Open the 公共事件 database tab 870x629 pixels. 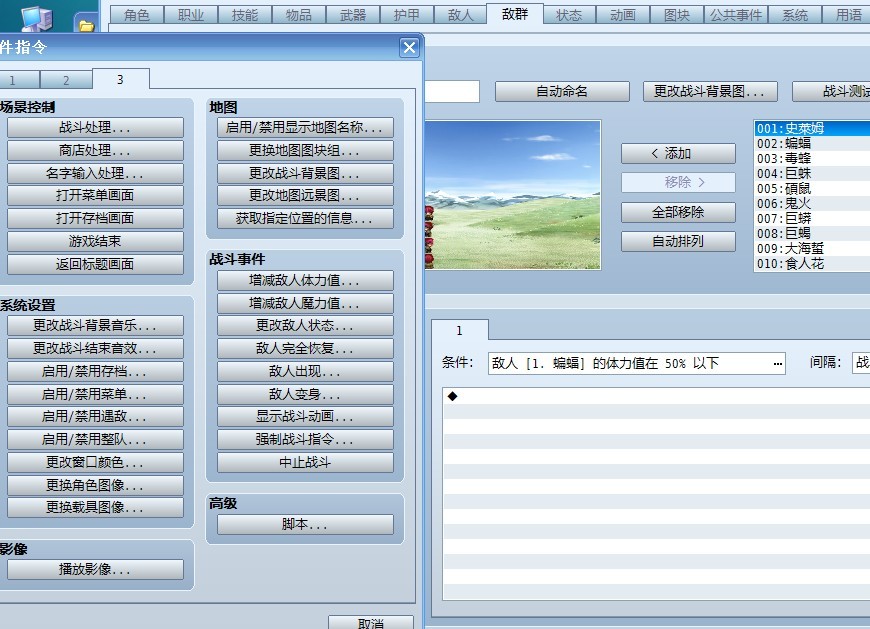coord(736,15)
